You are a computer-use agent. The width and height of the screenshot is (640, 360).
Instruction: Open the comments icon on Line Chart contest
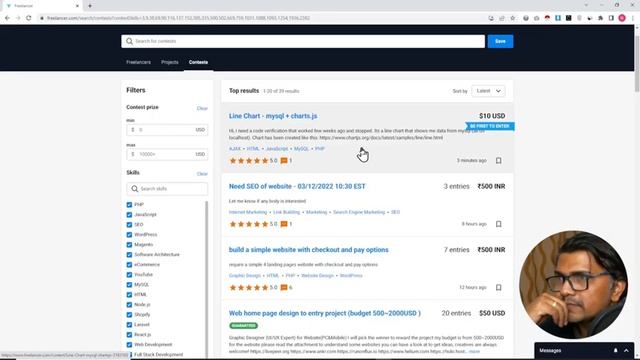[x=284, y=161]
